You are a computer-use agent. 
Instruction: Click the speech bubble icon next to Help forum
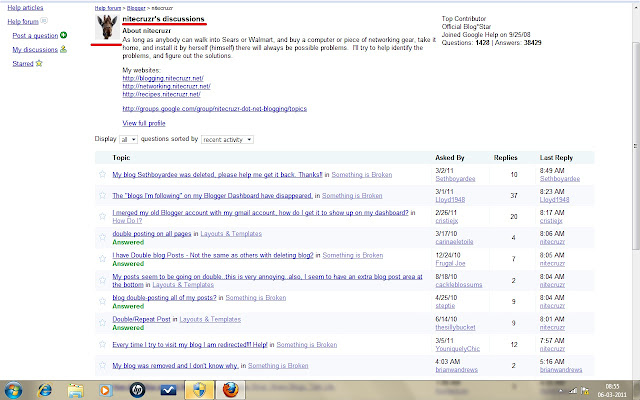[x=44, y=21]
